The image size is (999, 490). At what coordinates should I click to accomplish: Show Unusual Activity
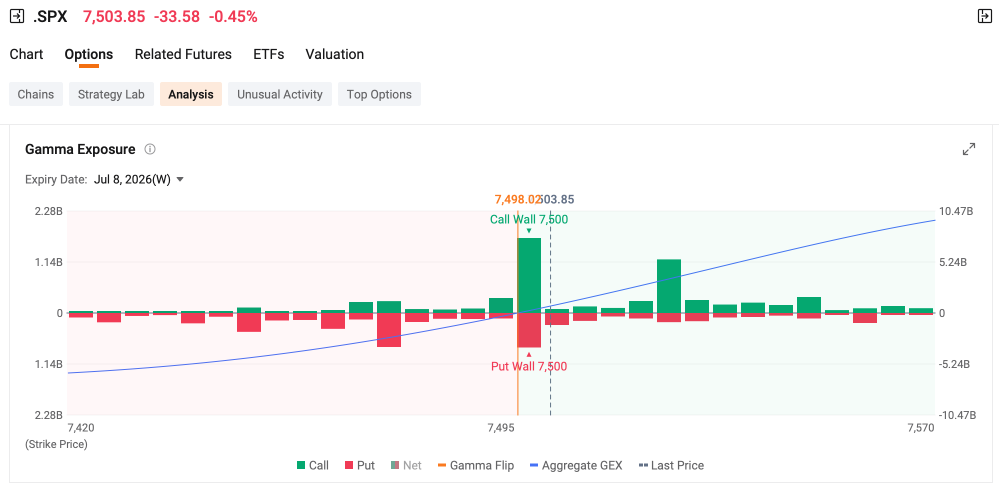pos(280,94)
